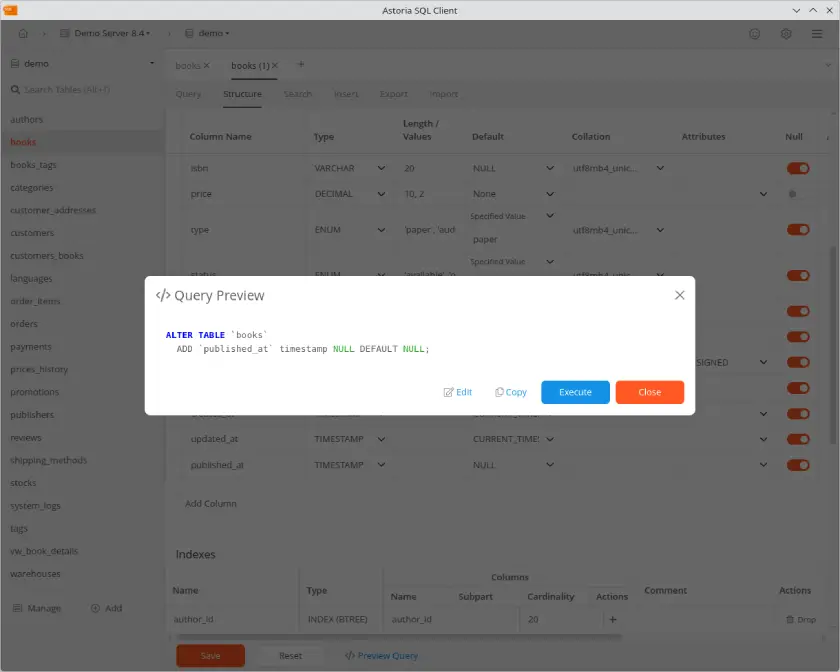Open the demo database dropdown in breadcrumb

pyautogui.click(x=207, y=33)
